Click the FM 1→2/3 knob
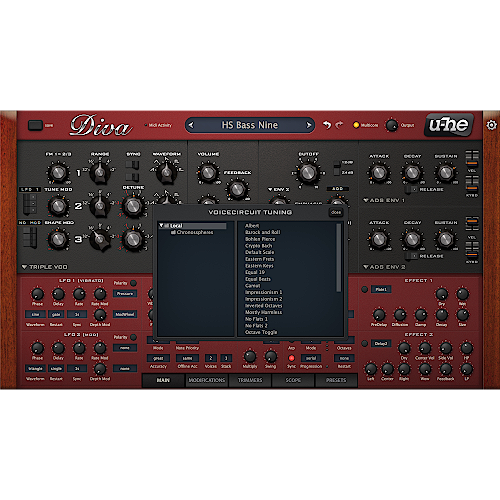 (x=58, y=172)
